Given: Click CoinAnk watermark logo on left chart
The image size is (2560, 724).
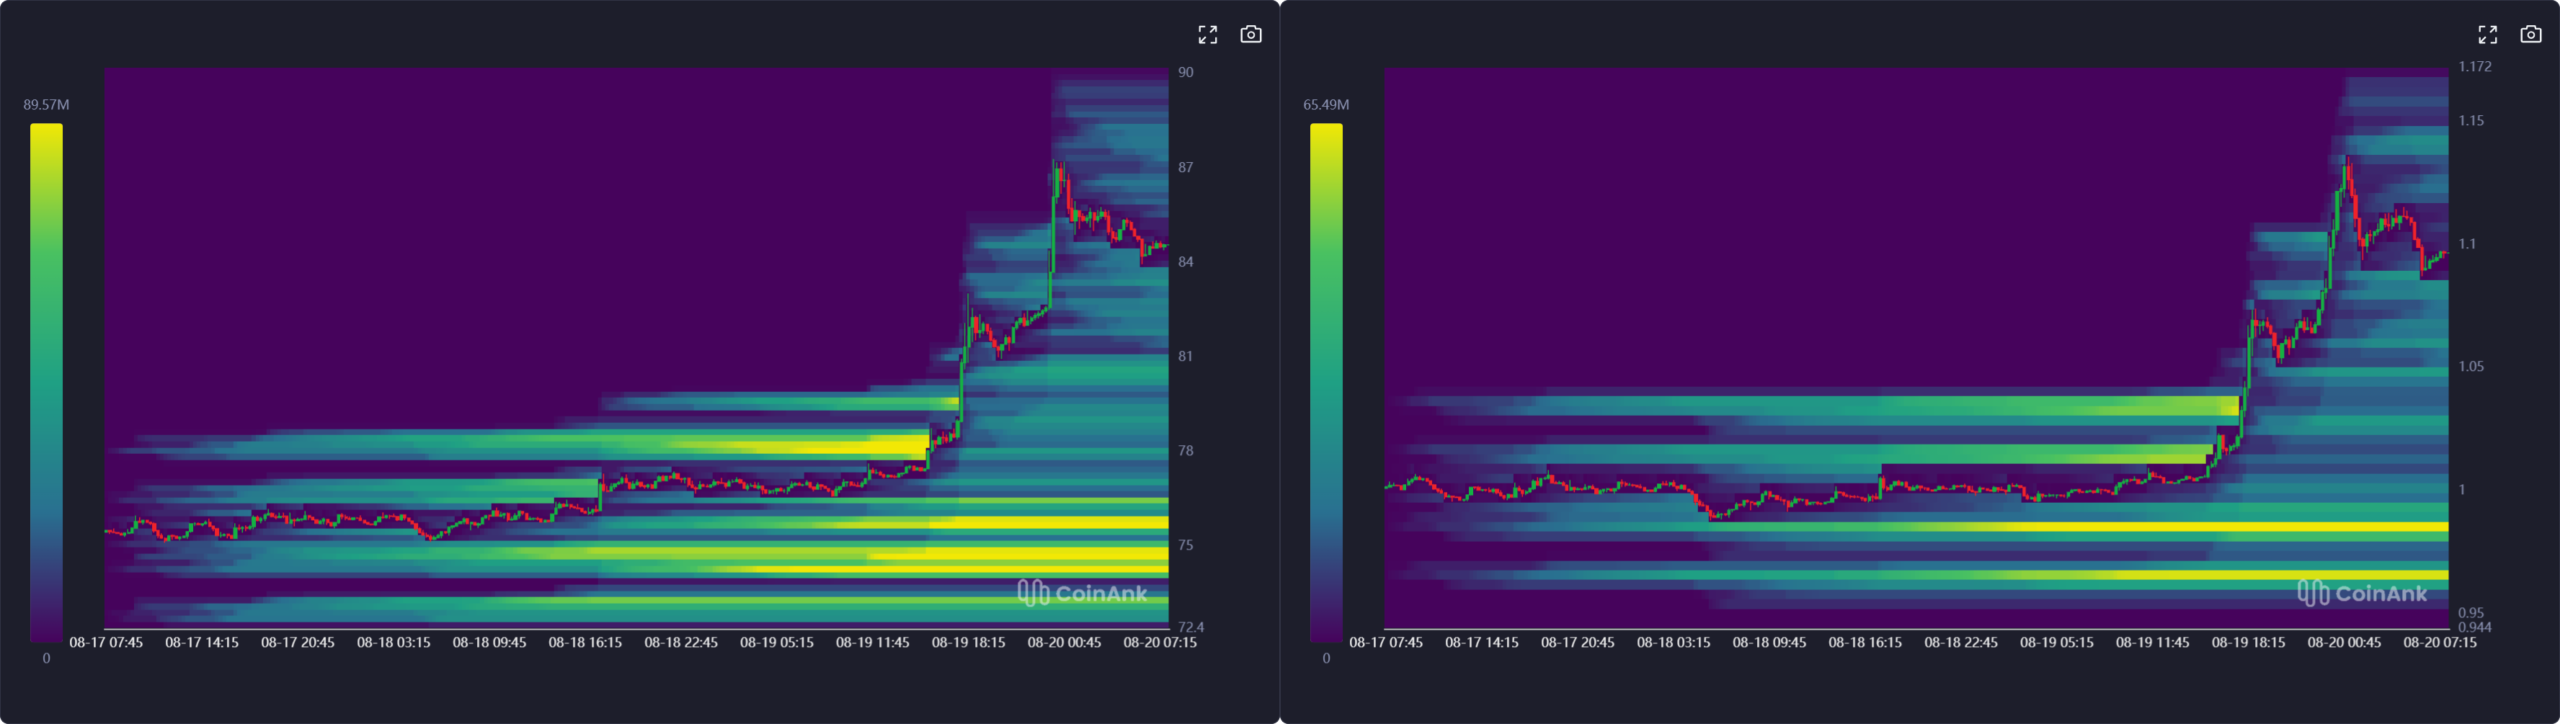Looking at the screenshot, I should 1083,593.
